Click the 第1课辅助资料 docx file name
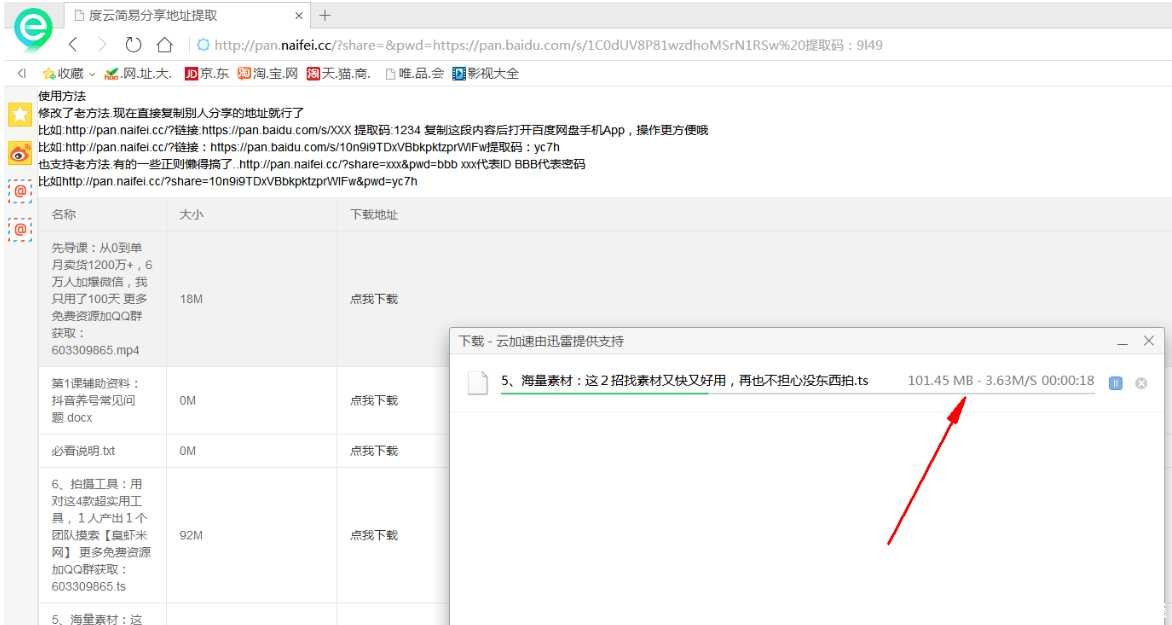Viewport: 1172px width, 625px height. click(x=96, y=401)
